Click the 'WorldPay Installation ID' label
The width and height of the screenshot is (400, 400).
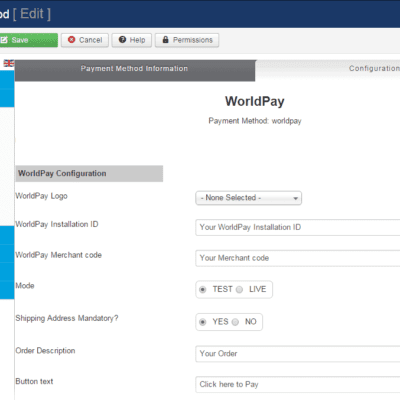[x=57, y=224]
